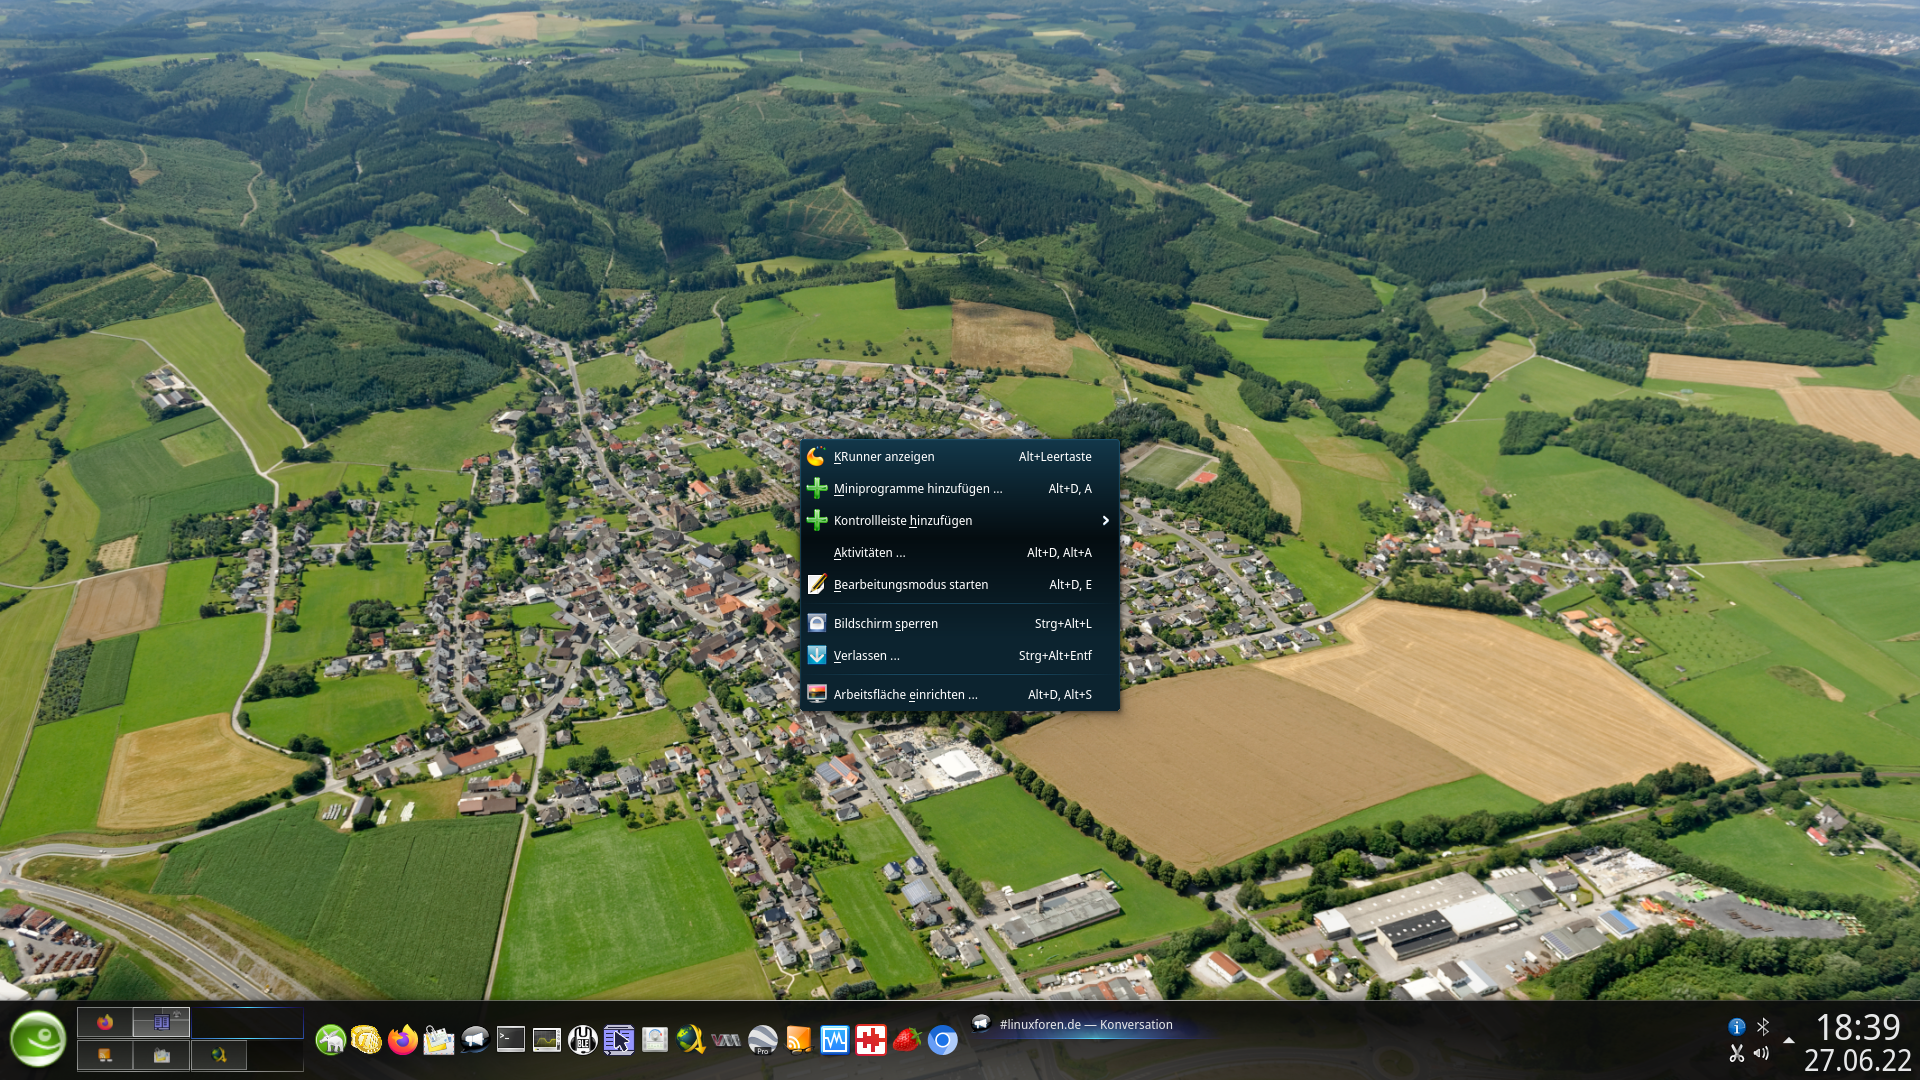
Task: Open the Chromium browser icon
Action: [x=942, y=1040]
